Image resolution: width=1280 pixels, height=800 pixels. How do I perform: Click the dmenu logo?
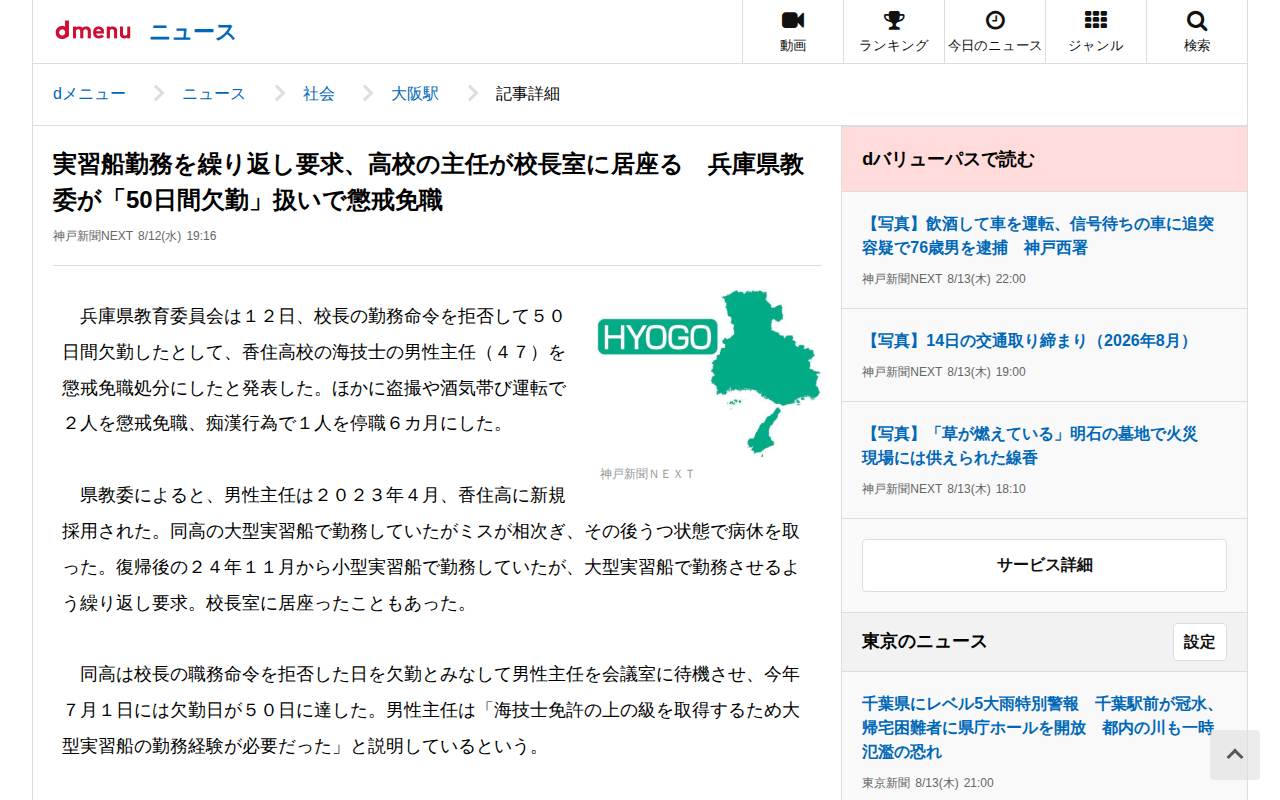coord(93,31)
